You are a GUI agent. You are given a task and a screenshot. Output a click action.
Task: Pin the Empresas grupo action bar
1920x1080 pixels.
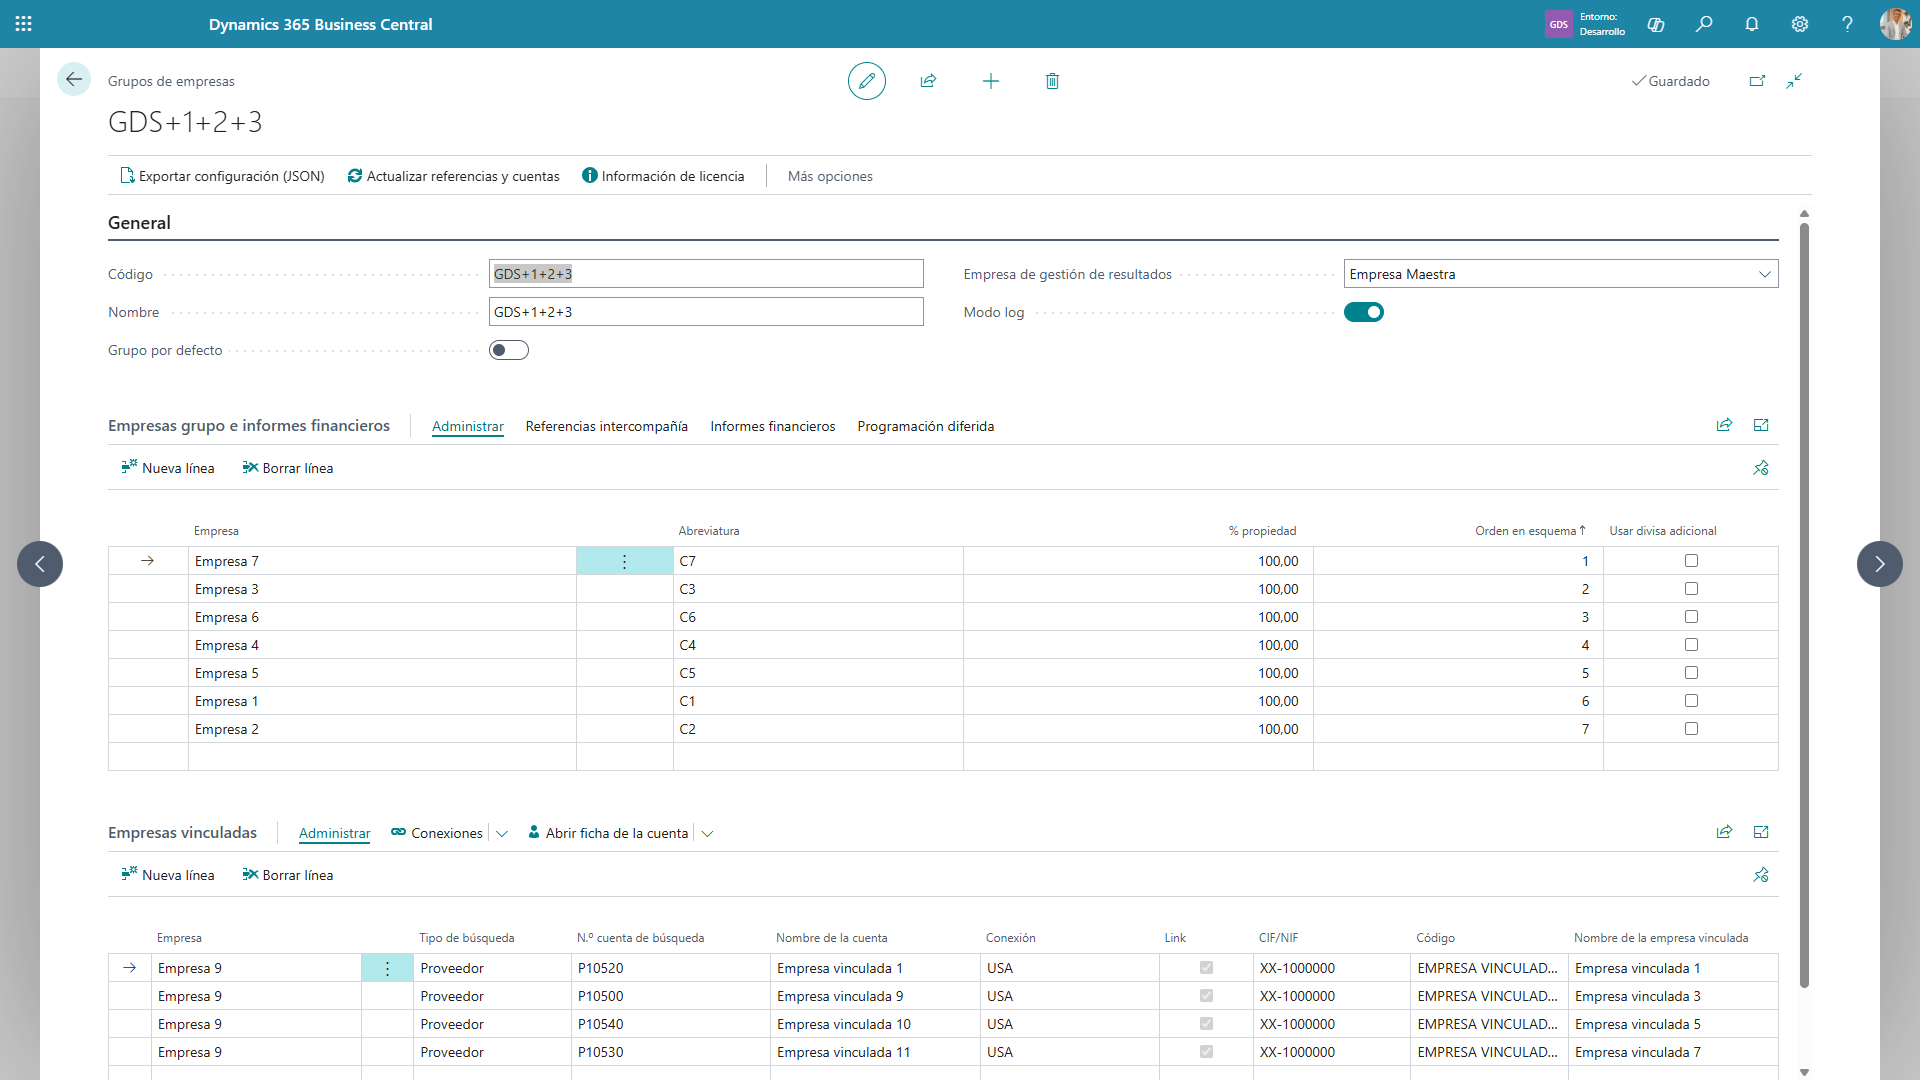click(1761, 468)
